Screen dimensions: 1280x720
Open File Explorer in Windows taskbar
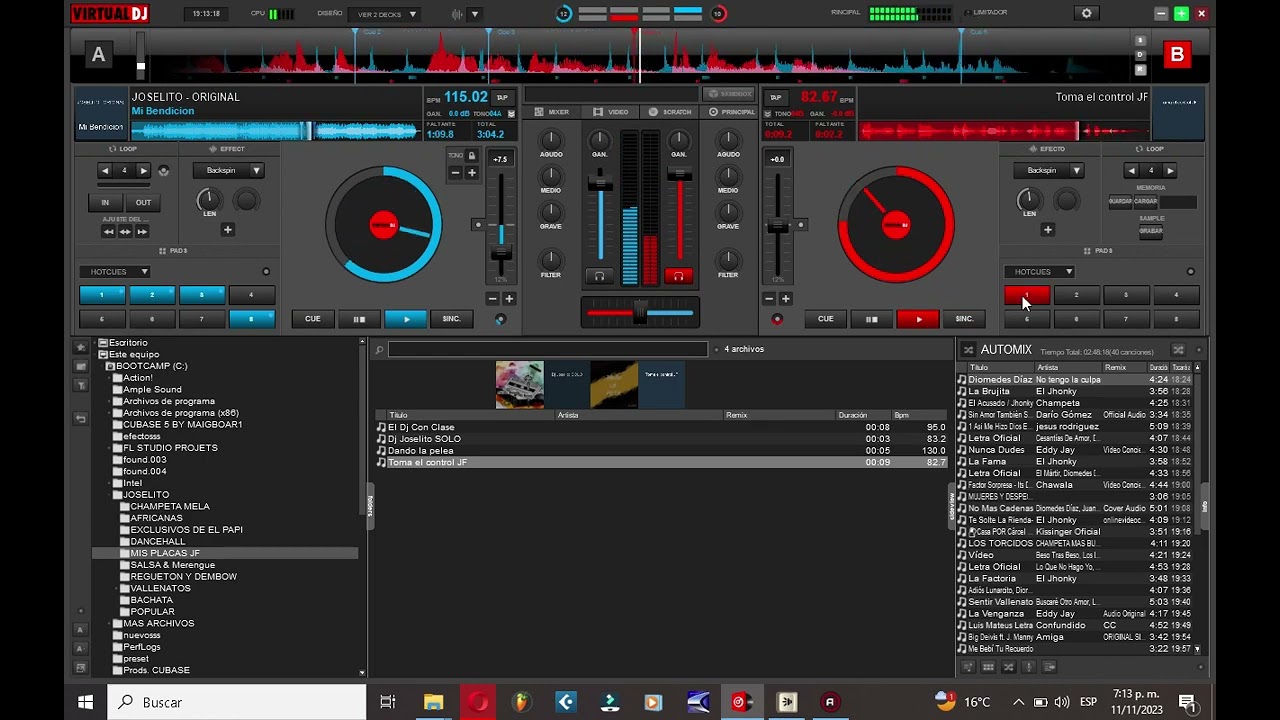point(433,702)
